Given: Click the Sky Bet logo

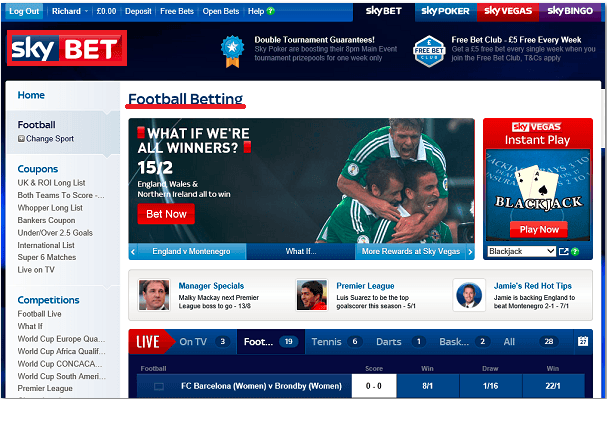Looking at the screenshot, I should coord(67,48).
